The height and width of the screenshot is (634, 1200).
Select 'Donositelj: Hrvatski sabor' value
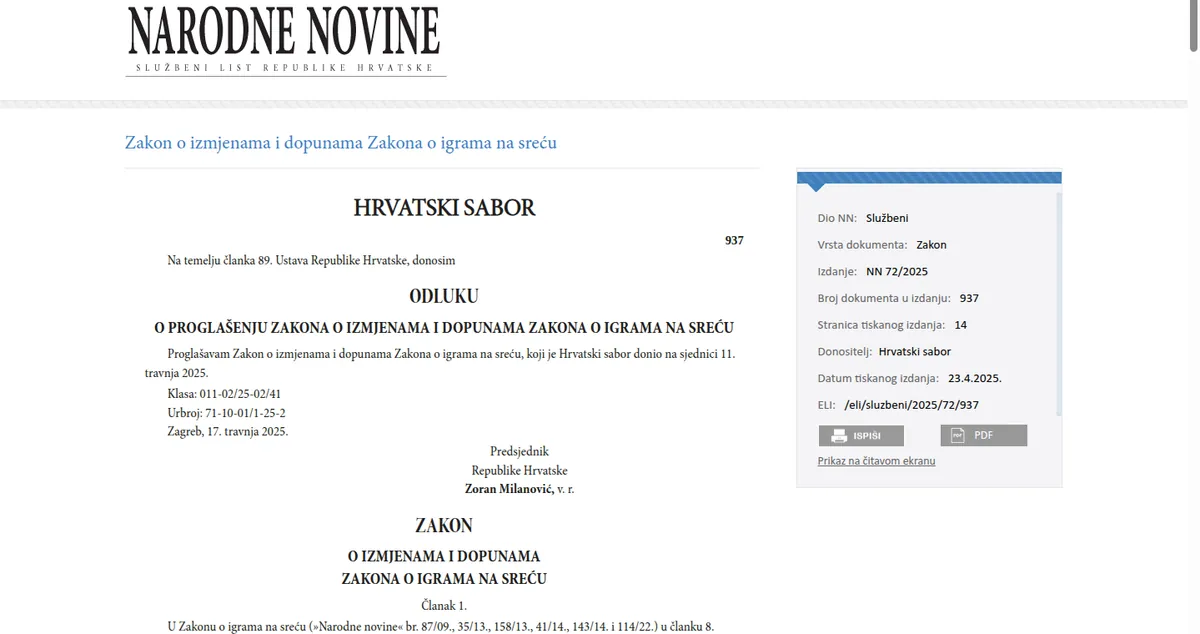point(915,352)
